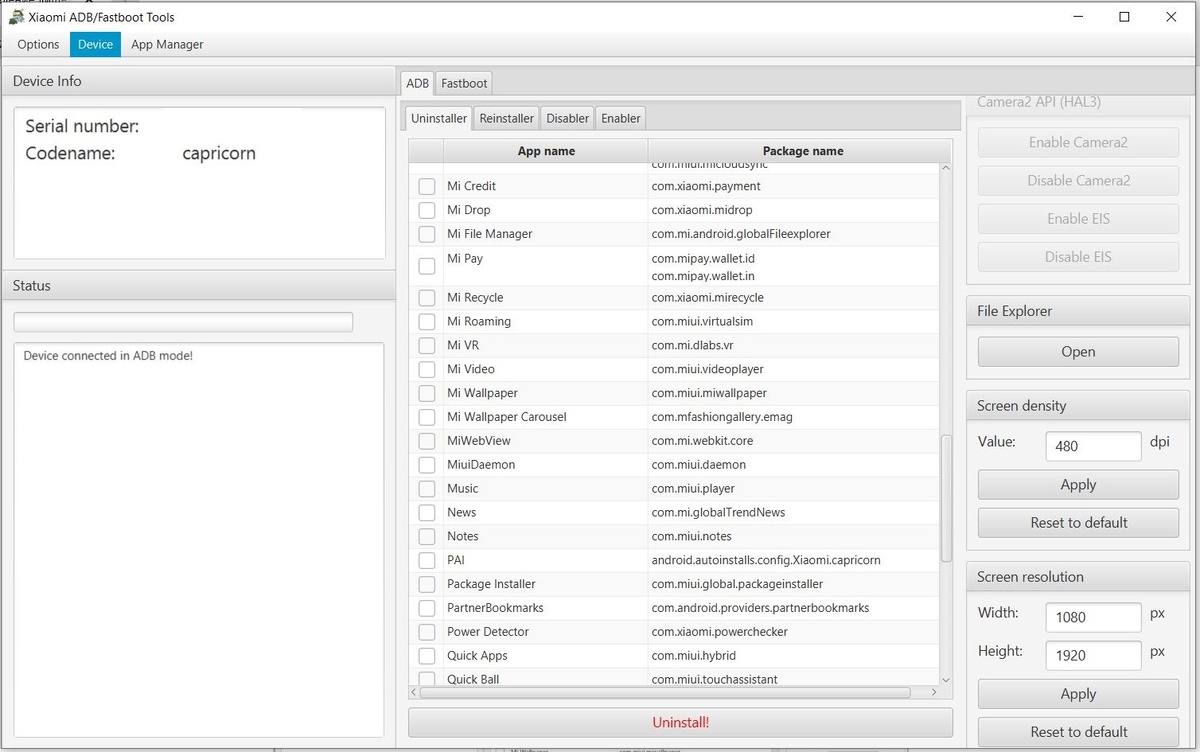
Task: Apply the screen resolution
Action: pyautogui.click(x=1078, y=694)
